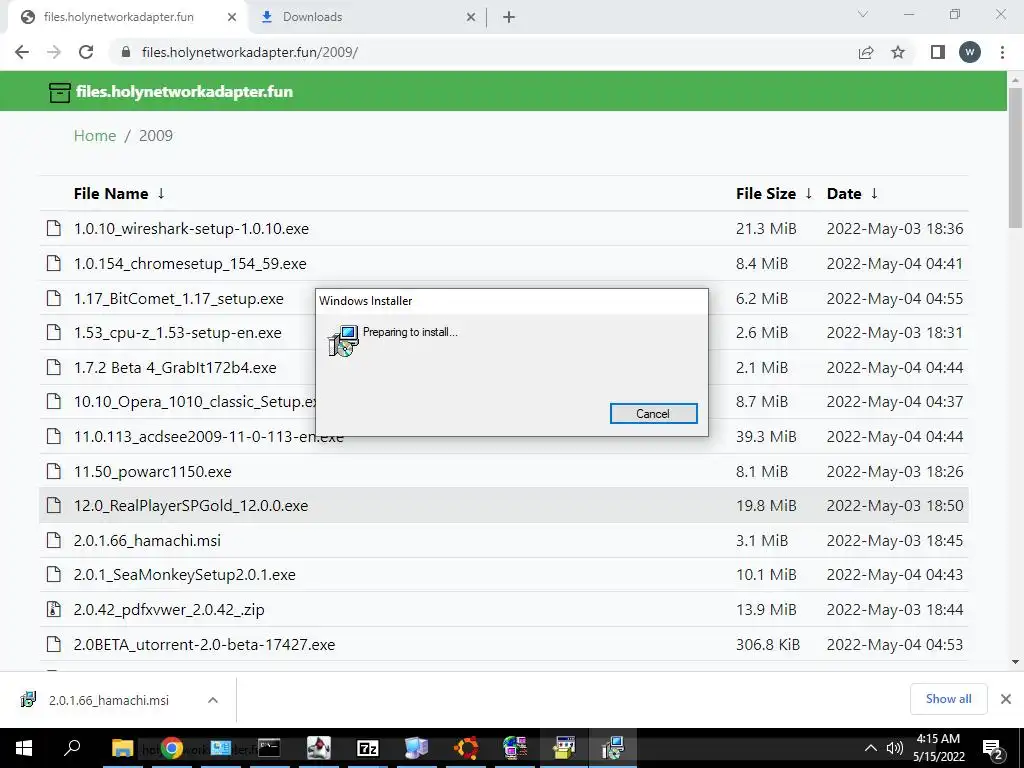The height and width of the screenshot is (768, 1024).
Task: Open File Explorer from taskbar
Action: point(122,748)
